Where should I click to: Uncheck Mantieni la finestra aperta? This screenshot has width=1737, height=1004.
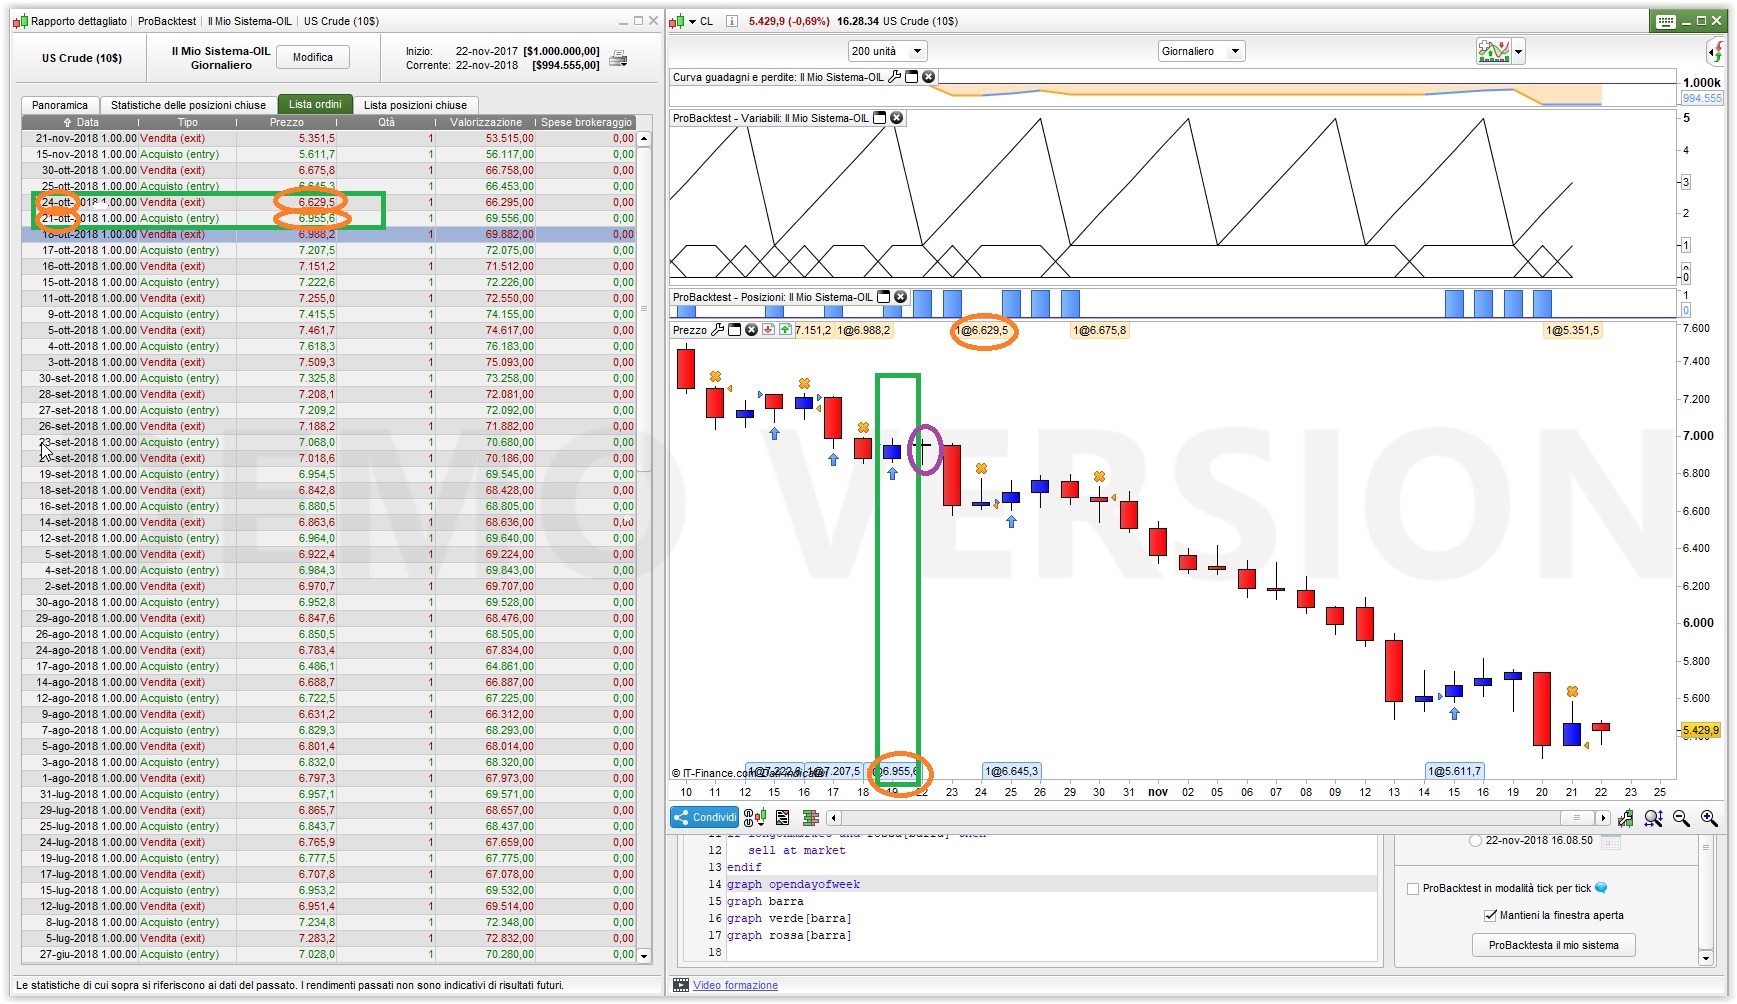(x=1491, y=915)
